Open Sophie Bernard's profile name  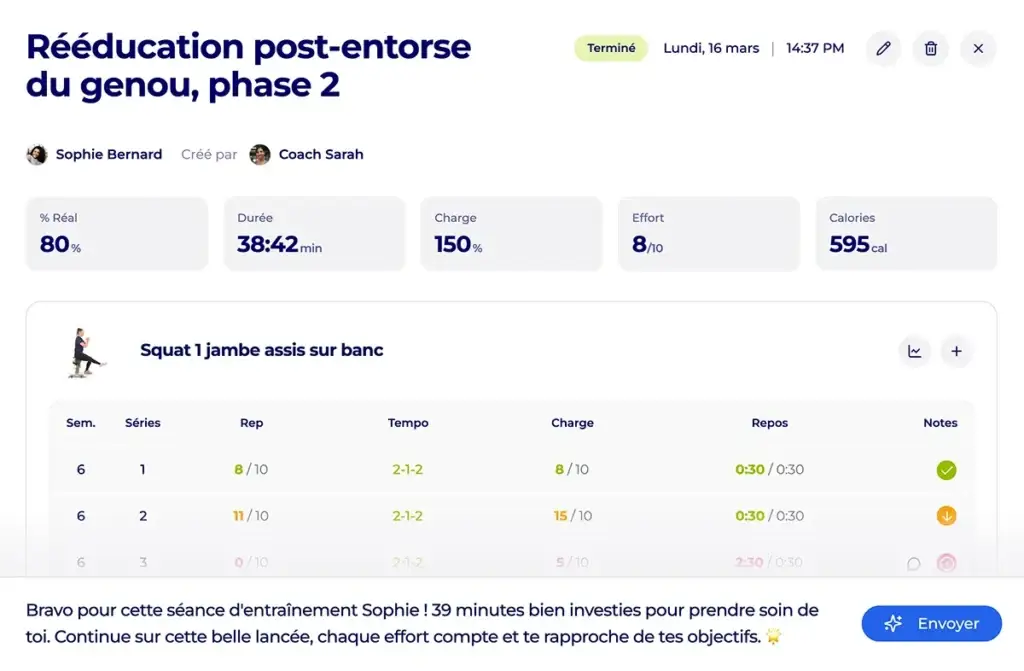(x=109, y=155)
